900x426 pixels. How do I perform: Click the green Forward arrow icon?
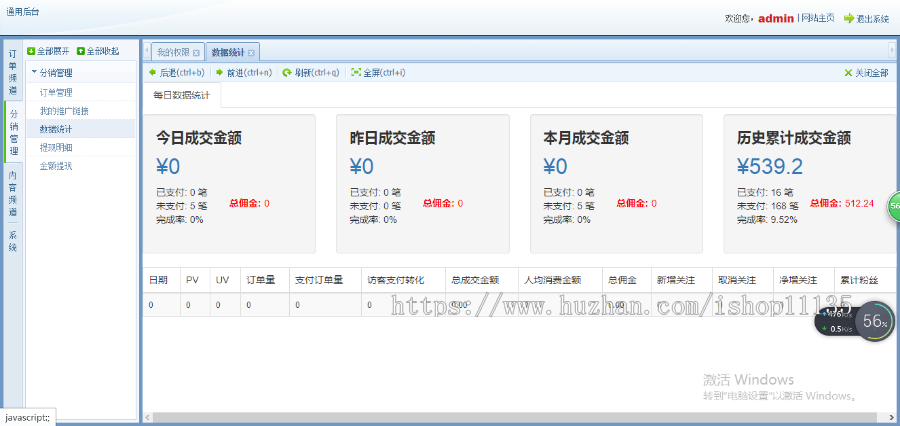(219, 72)
